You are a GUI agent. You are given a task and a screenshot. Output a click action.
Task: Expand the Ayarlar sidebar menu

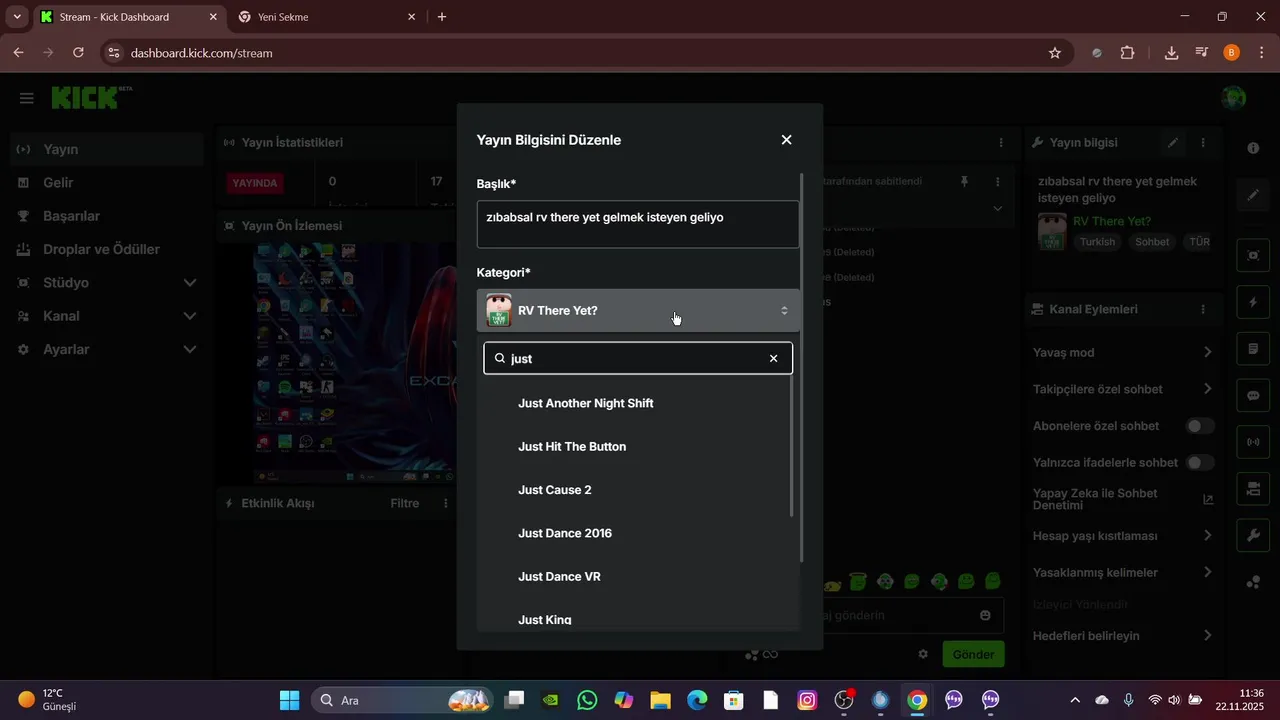click(x=107, y=349)
